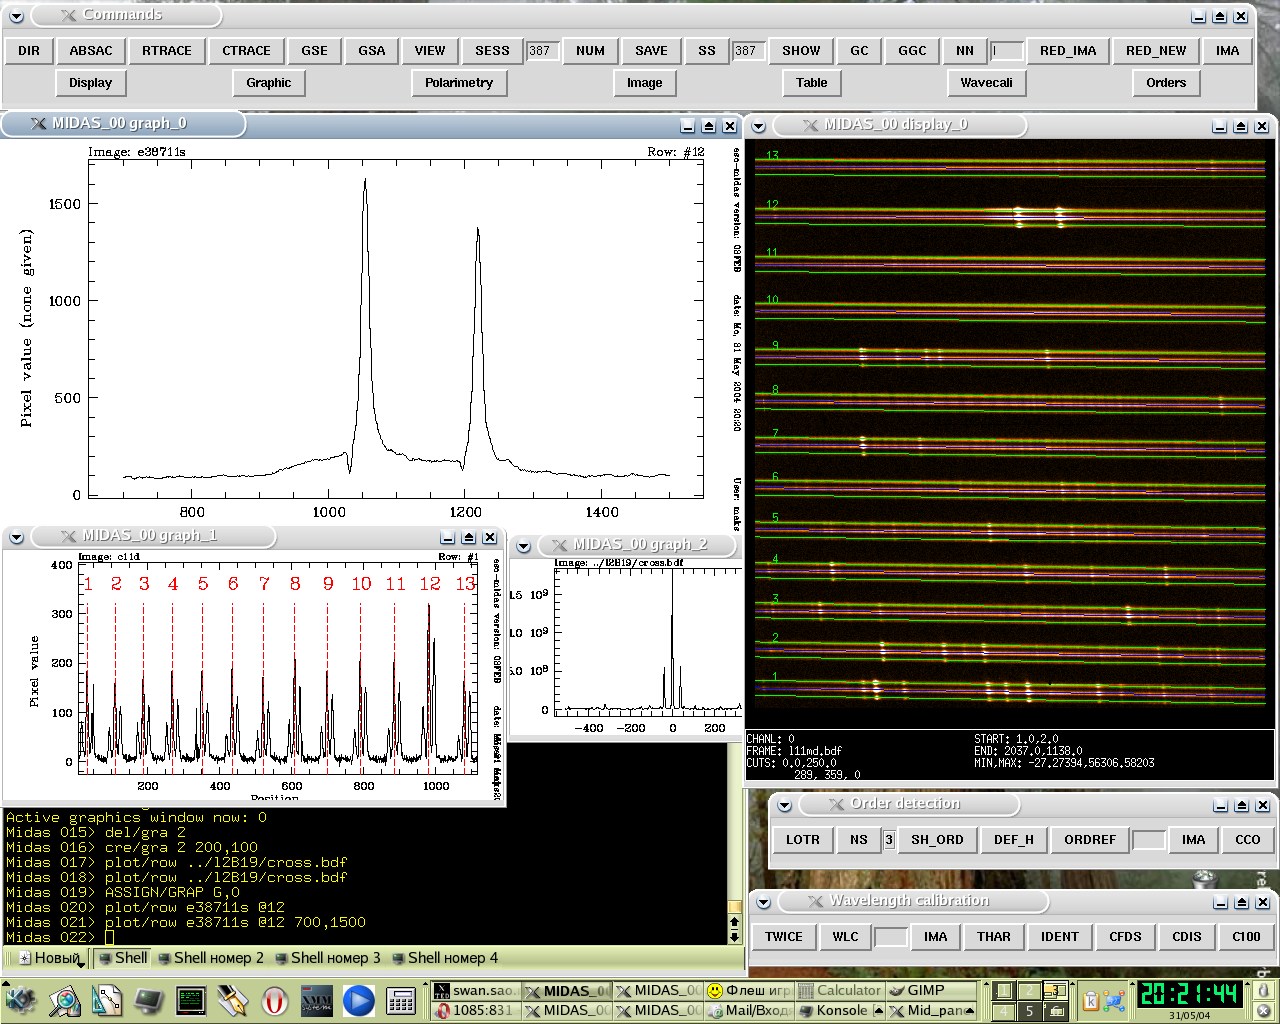The height and width of the screenshot is (1024, 1280).
Task: Click the RED_IMA button
Action: coord(1068,51)
